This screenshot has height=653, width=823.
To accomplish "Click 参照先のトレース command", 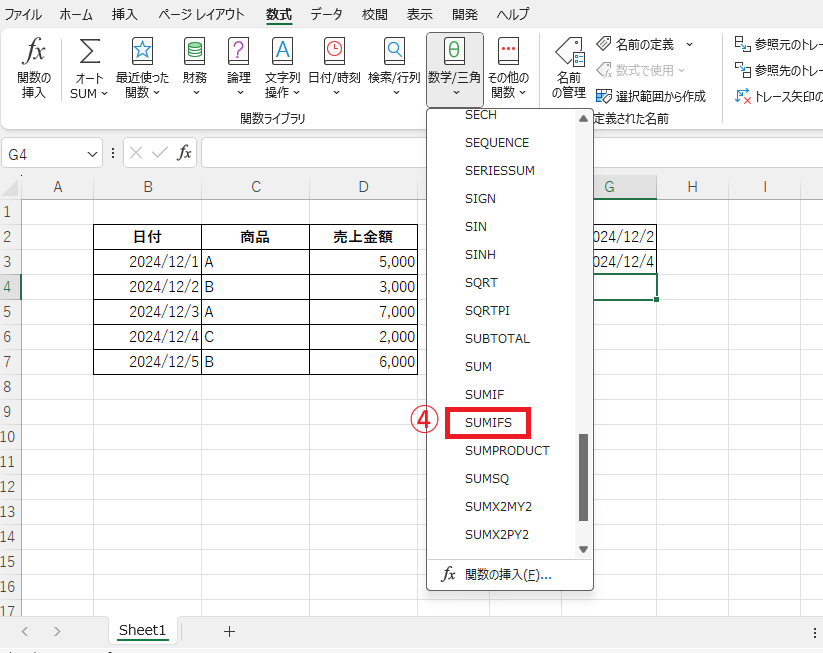I will point(778,70).
